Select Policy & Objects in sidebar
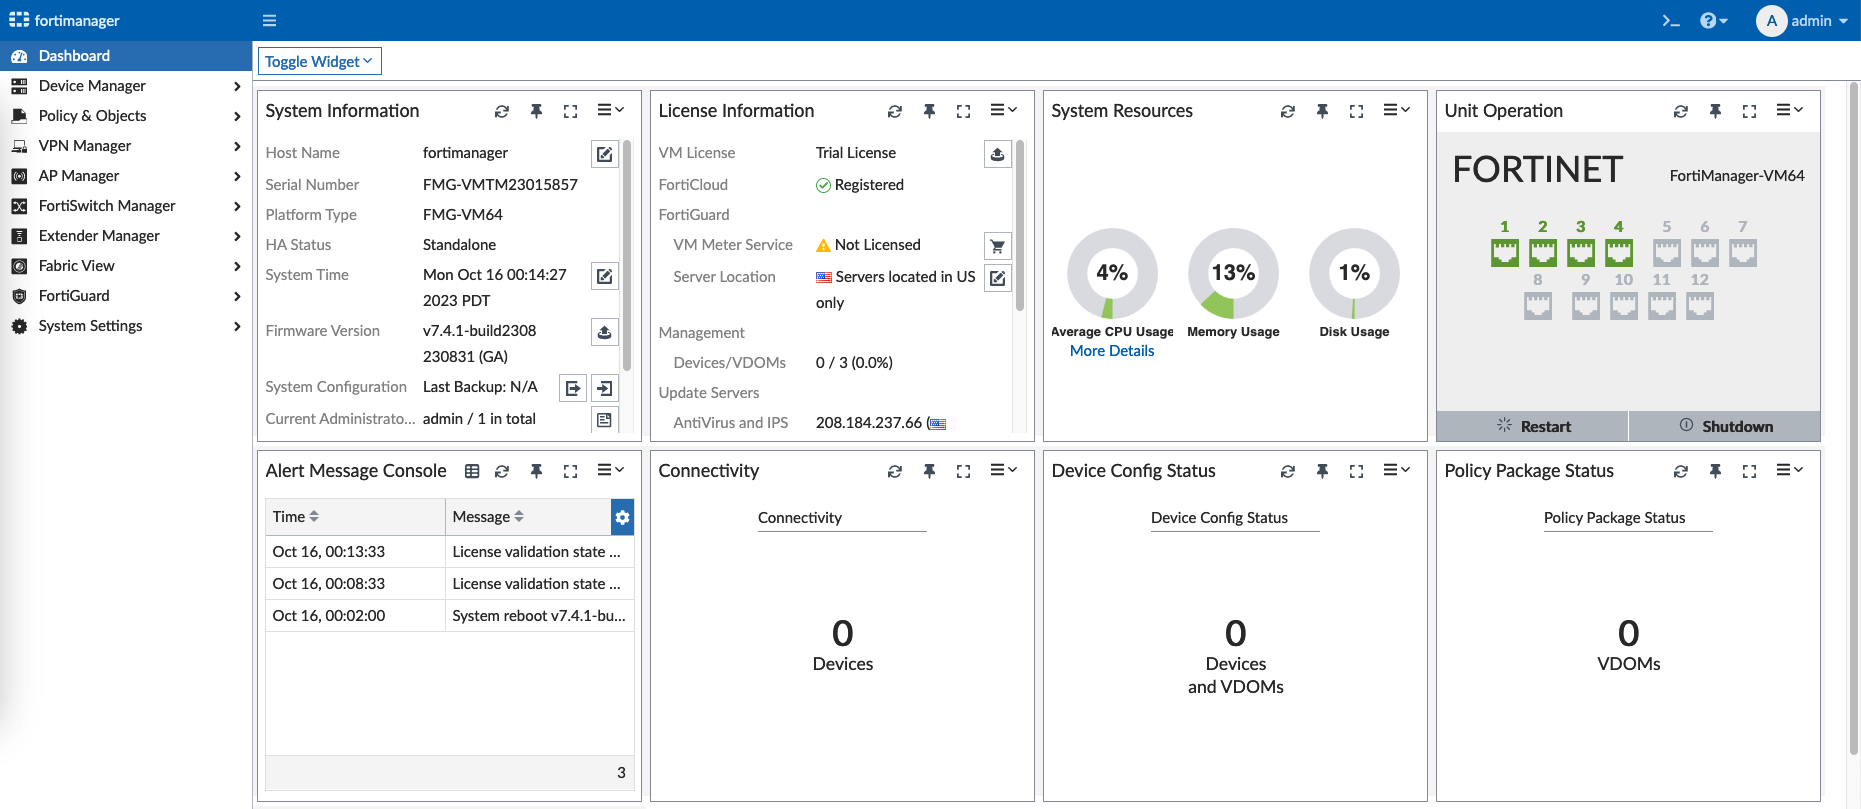Screen dimensions: 1861x809 tap(92, 116)
